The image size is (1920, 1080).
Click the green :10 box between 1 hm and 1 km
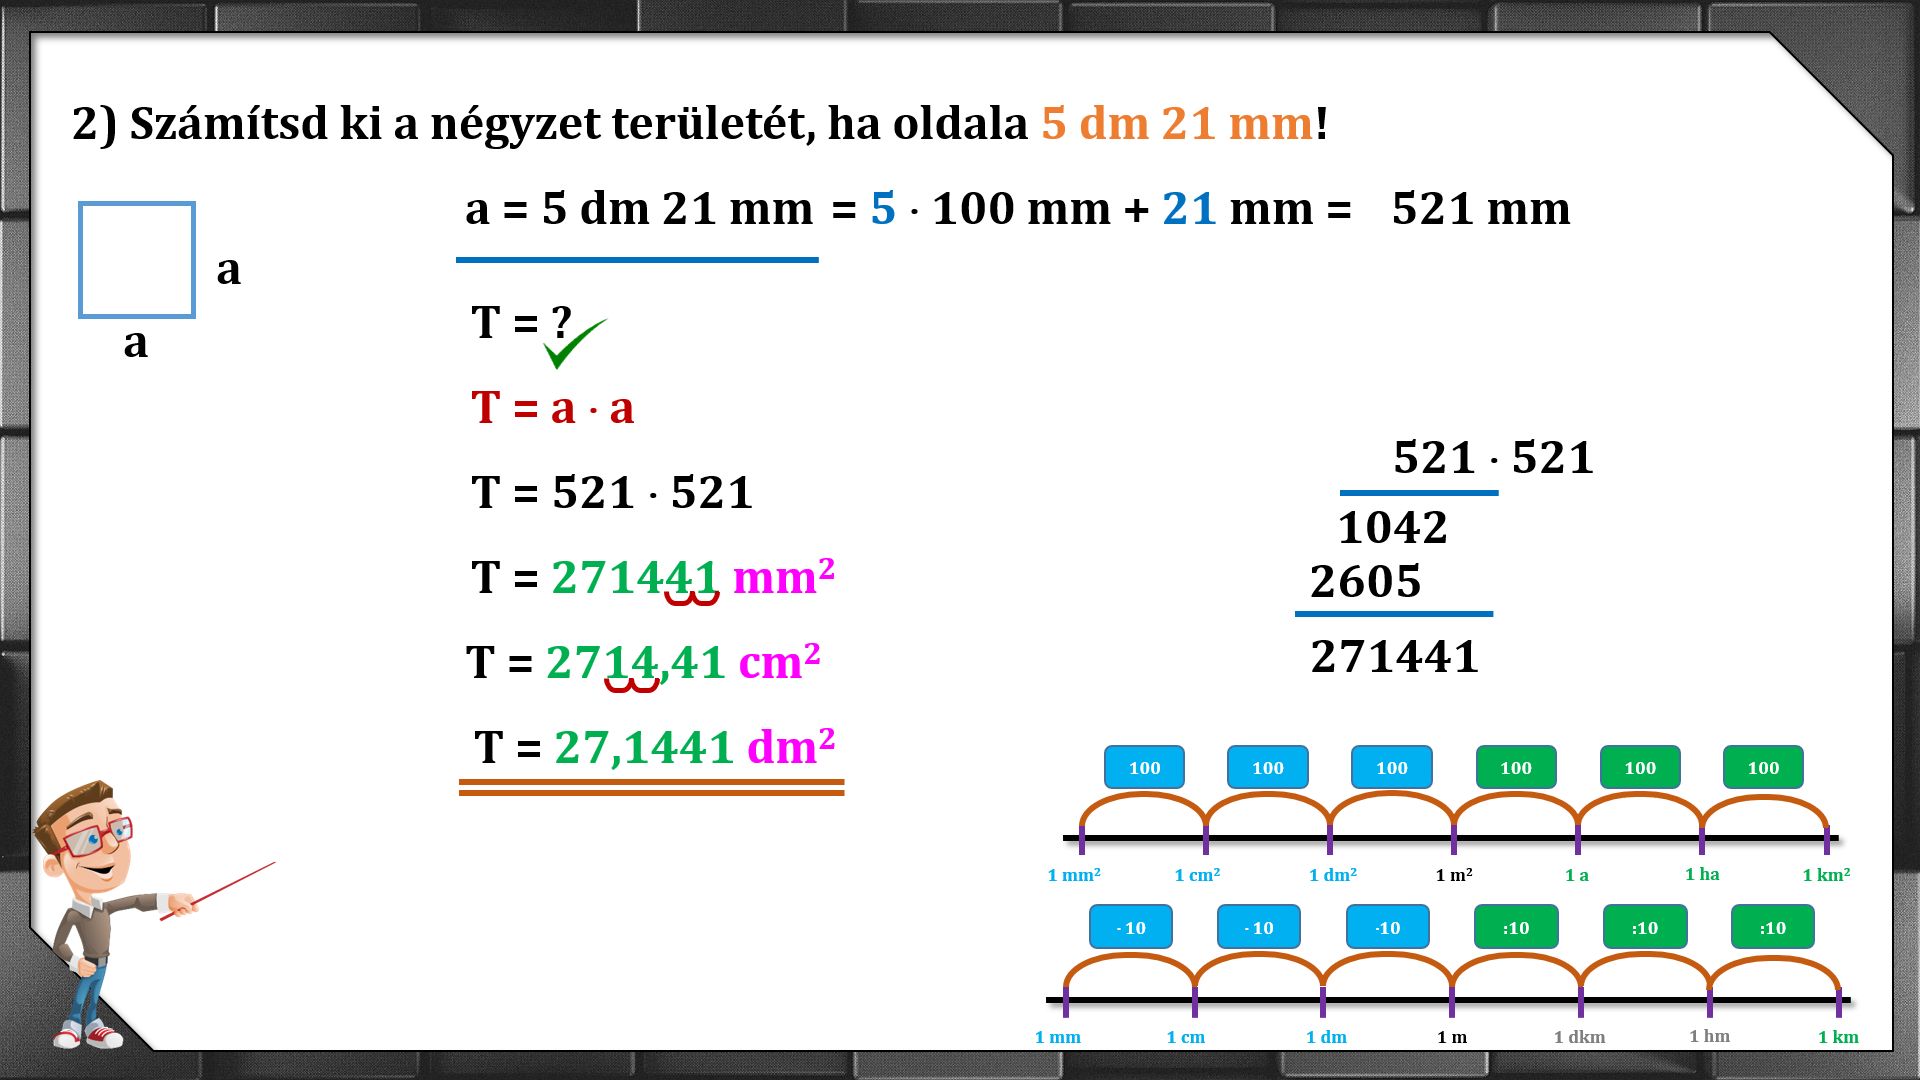point(1772,927)
